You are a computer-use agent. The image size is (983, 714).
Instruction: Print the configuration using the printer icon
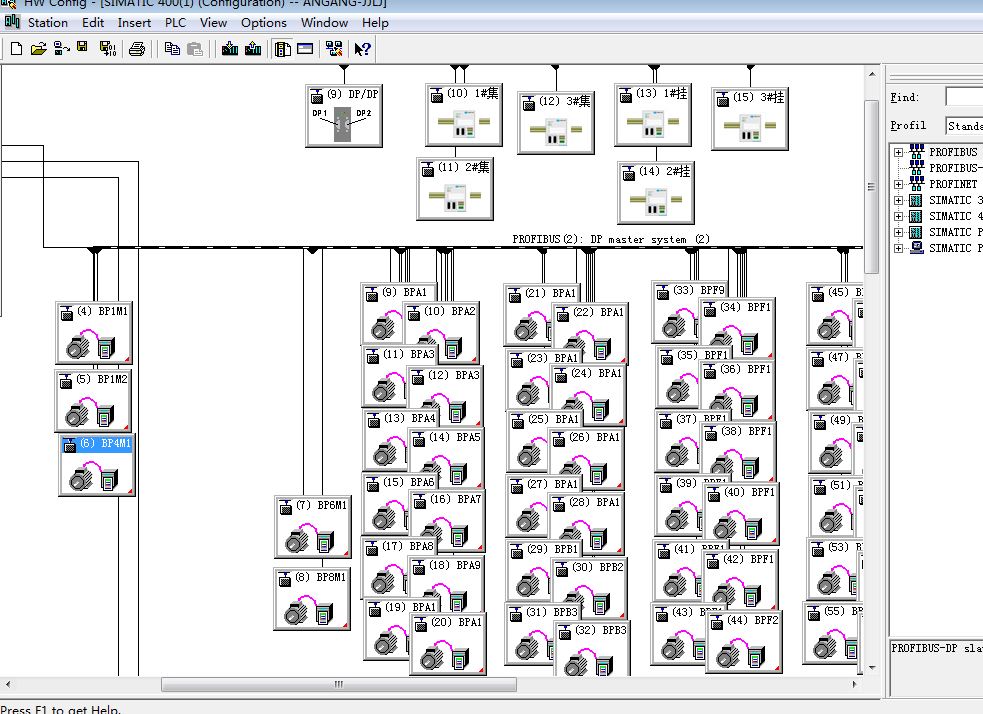[x=137, y=49]
